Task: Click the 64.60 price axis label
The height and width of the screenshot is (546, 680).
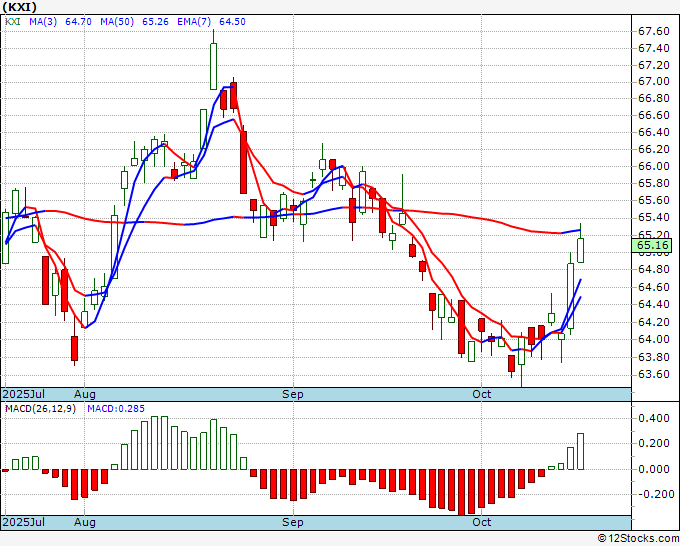Action: pyautogui.click(x=654, y=287)
